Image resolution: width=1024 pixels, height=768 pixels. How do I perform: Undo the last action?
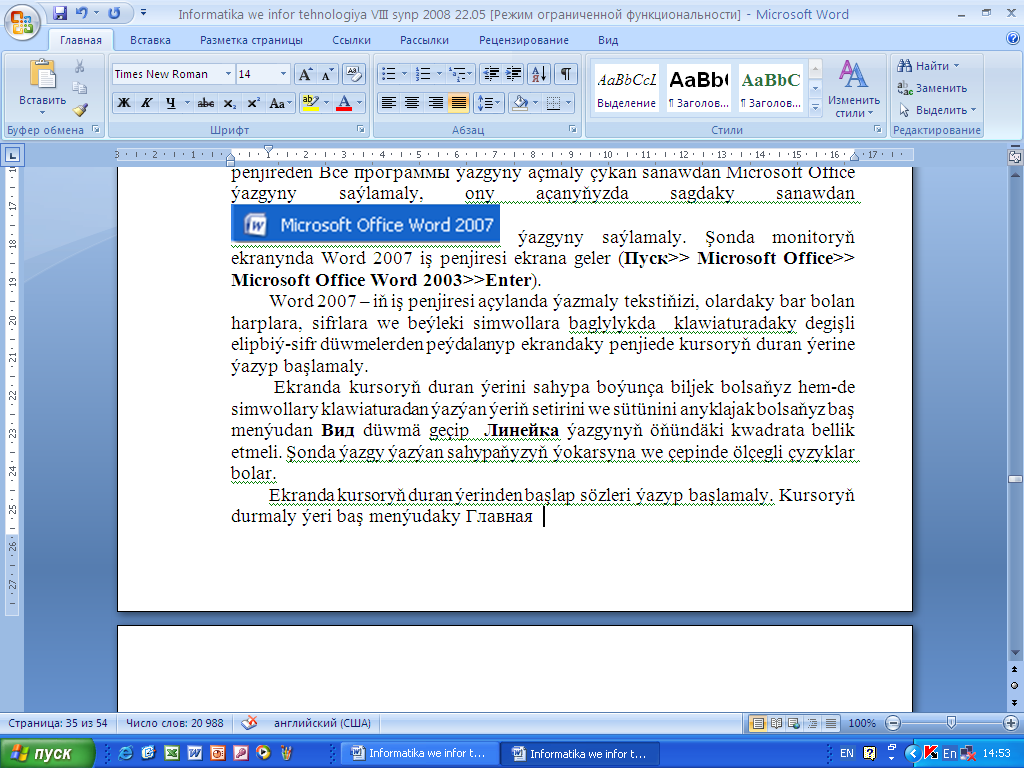(x=82, y=13)
